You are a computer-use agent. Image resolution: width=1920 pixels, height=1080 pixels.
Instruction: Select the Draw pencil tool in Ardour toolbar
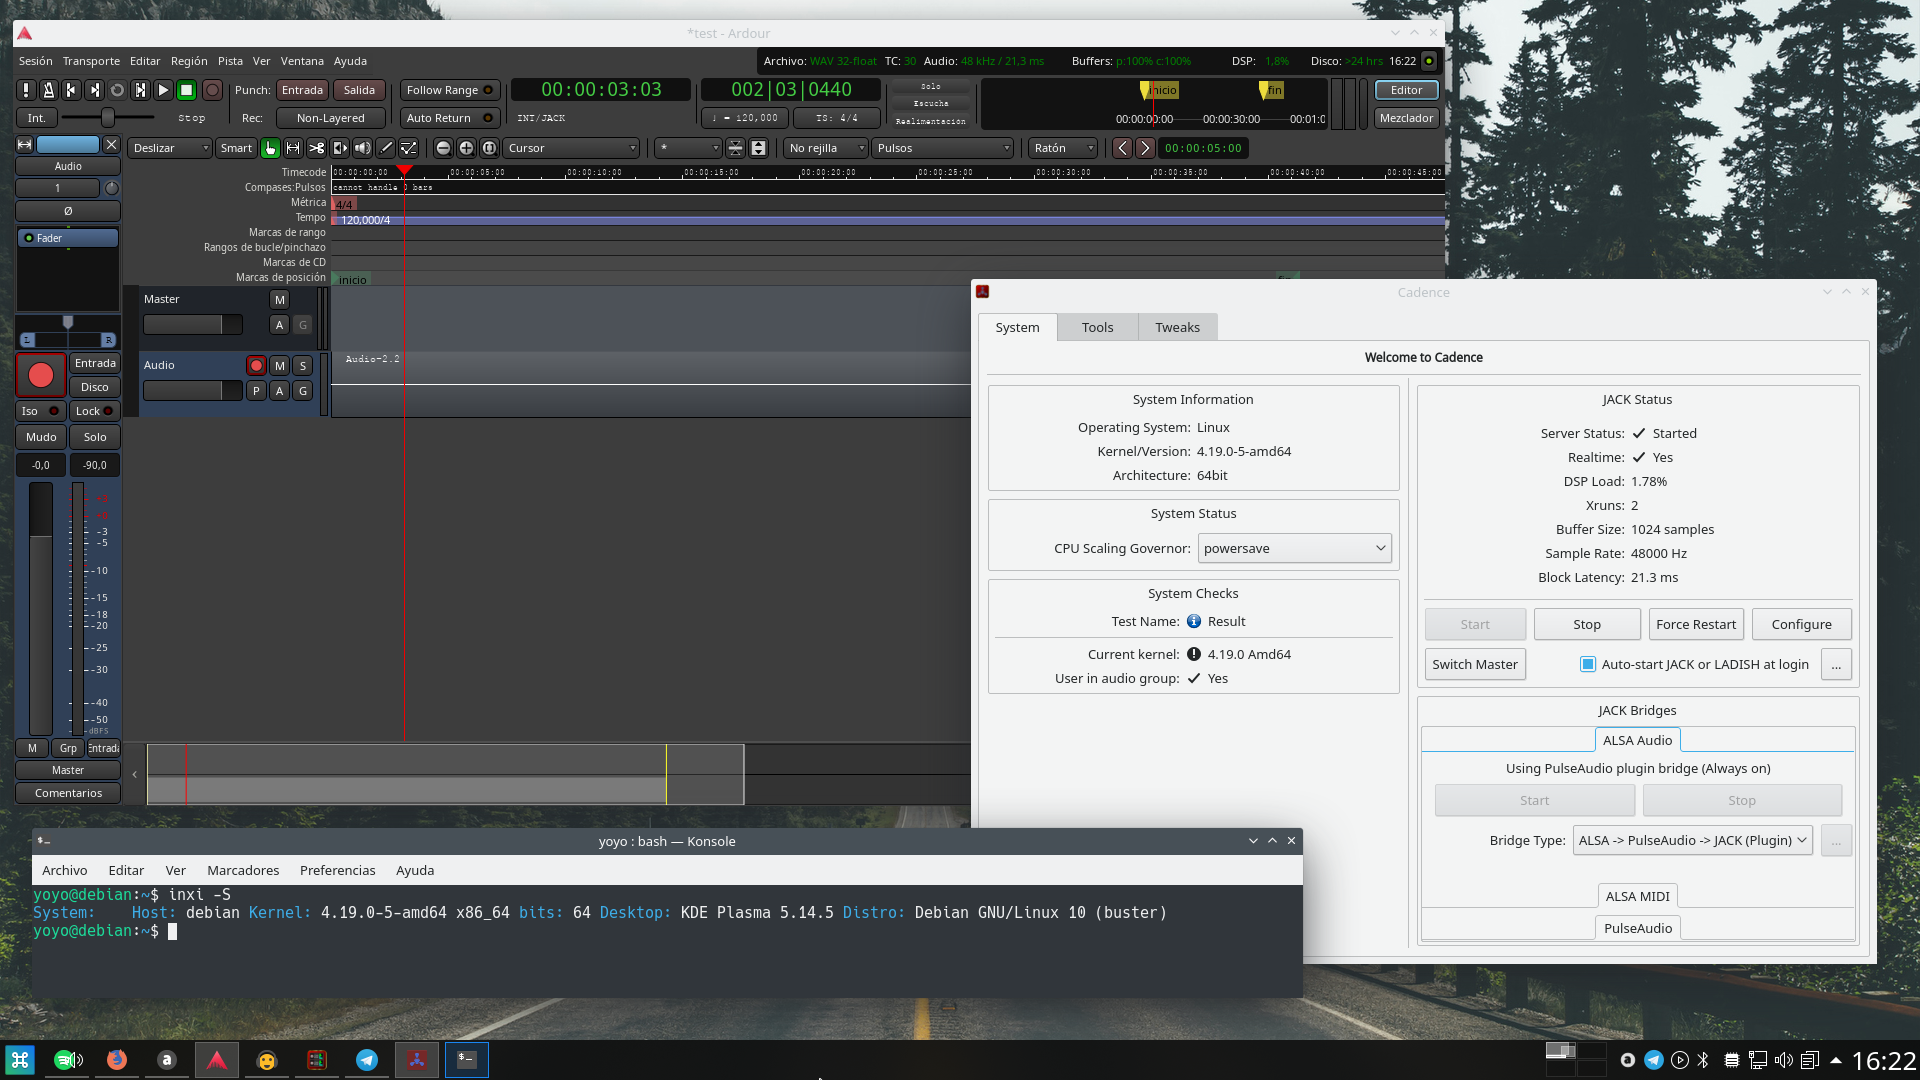(x=386, y=148)
